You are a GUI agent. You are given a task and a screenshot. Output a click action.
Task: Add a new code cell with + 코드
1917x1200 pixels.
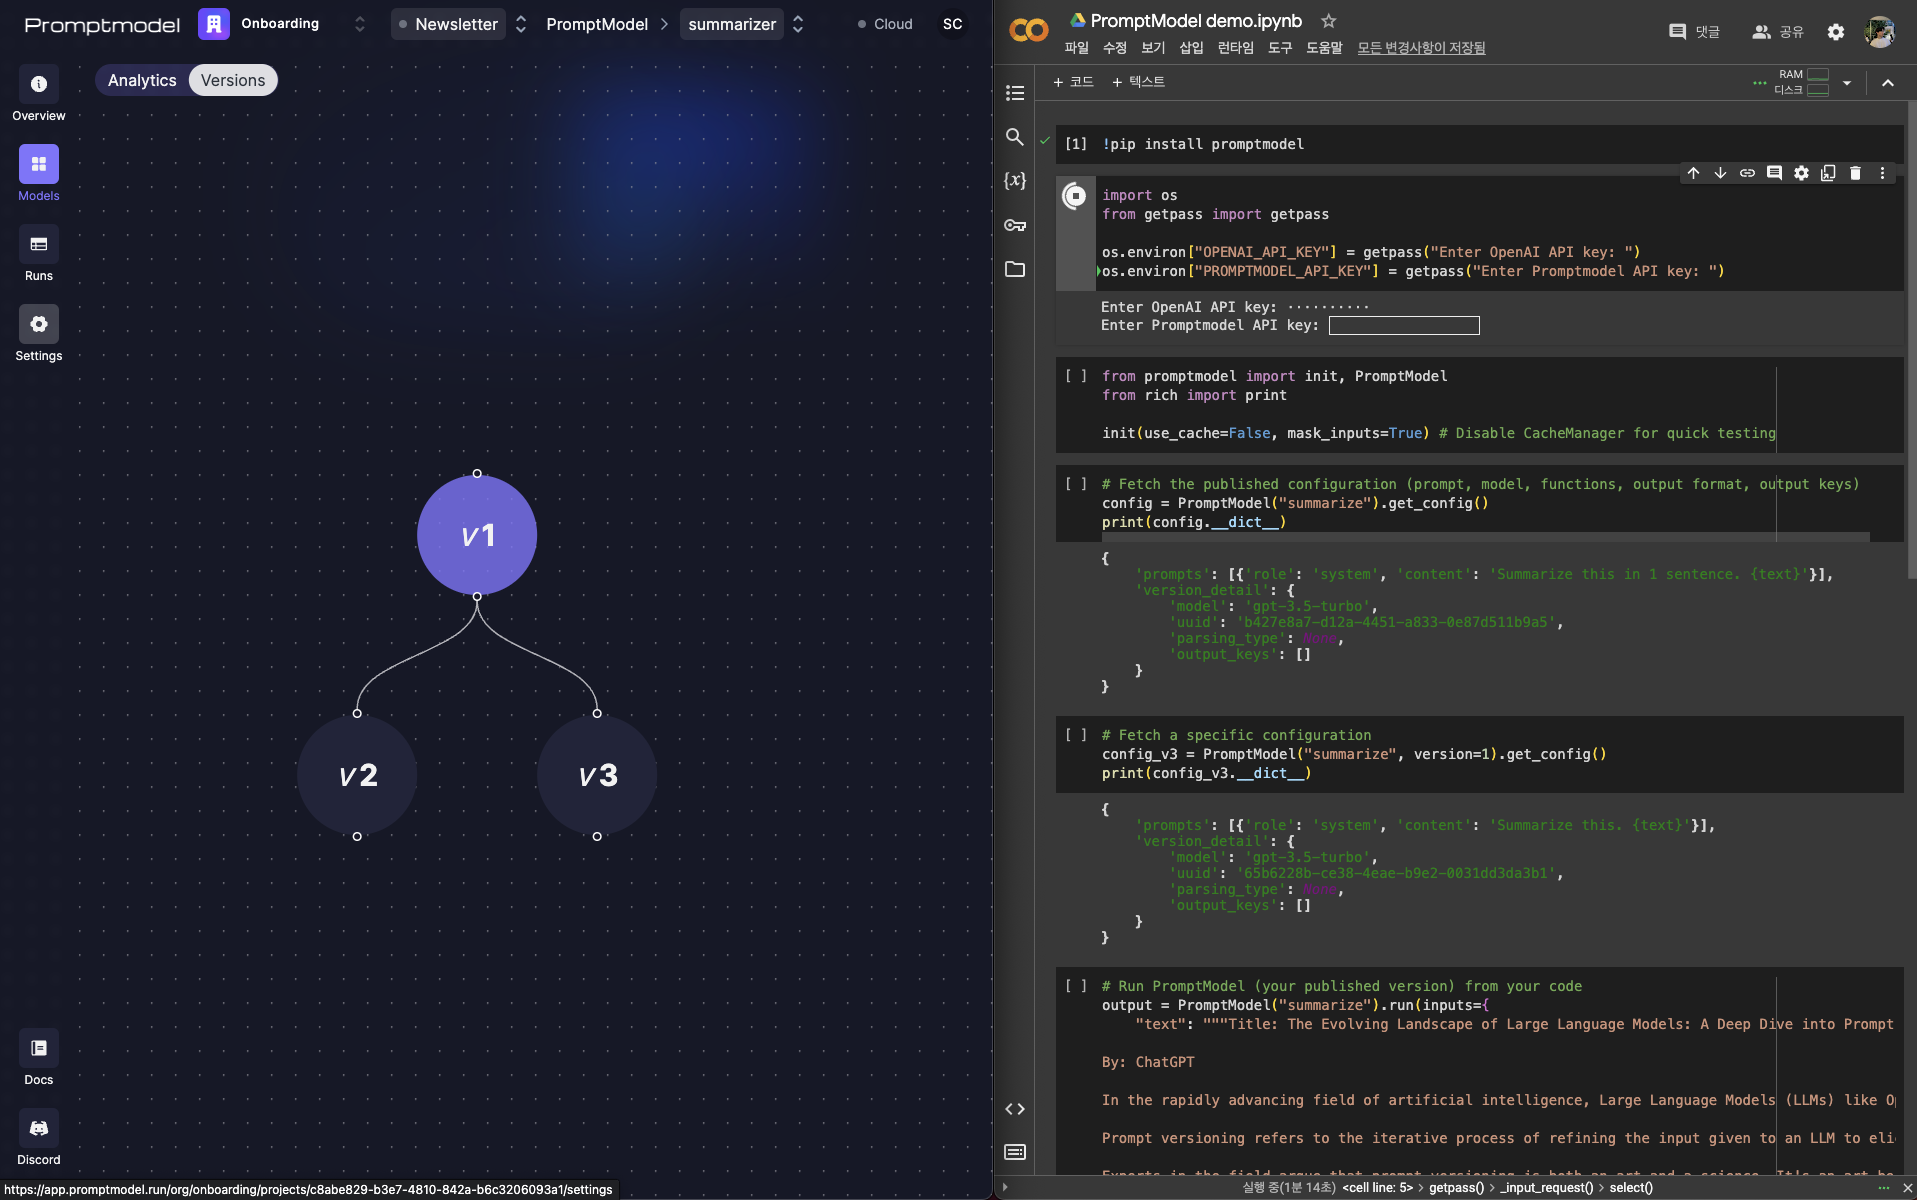point(1073,82)
